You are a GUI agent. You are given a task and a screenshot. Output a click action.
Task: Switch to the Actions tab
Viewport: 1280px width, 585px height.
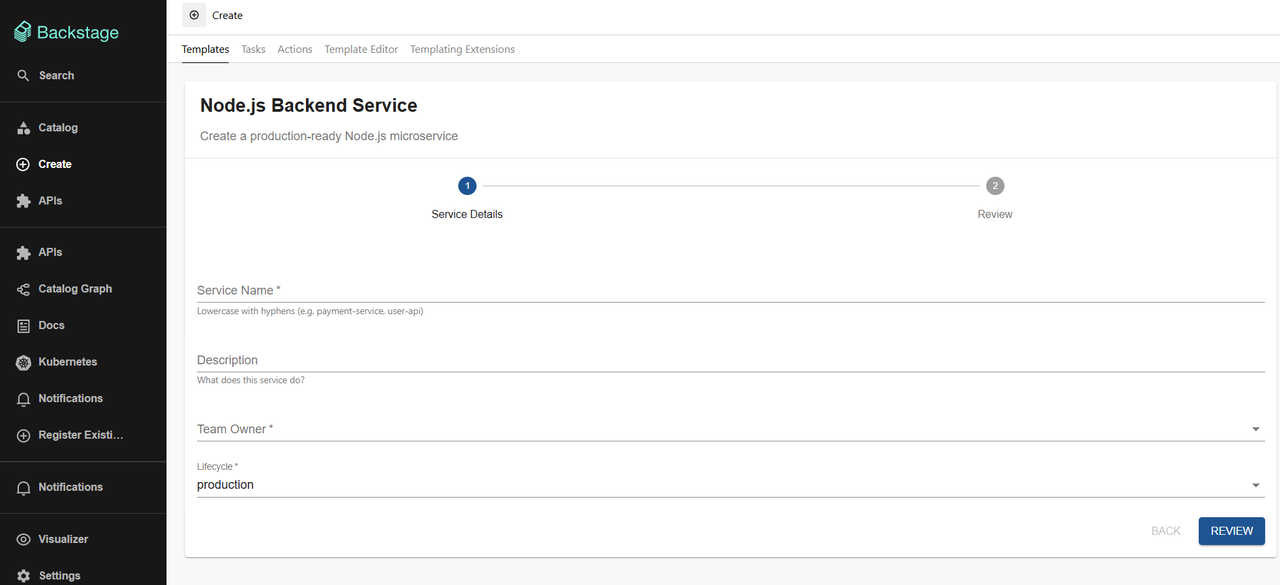tap(295, 49)
